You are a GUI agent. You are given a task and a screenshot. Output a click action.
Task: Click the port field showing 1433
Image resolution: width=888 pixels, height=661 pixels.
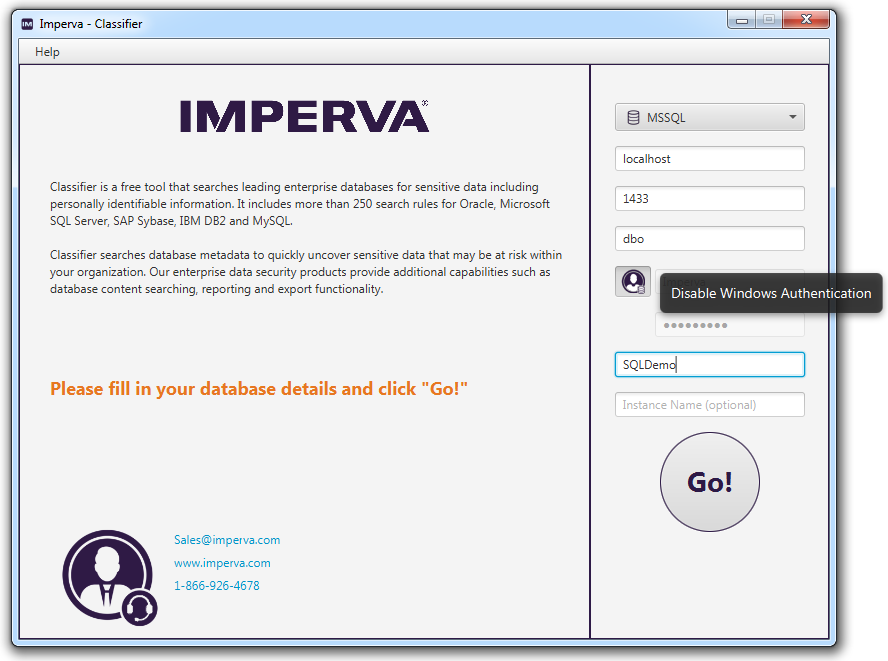tap(710, 199)
